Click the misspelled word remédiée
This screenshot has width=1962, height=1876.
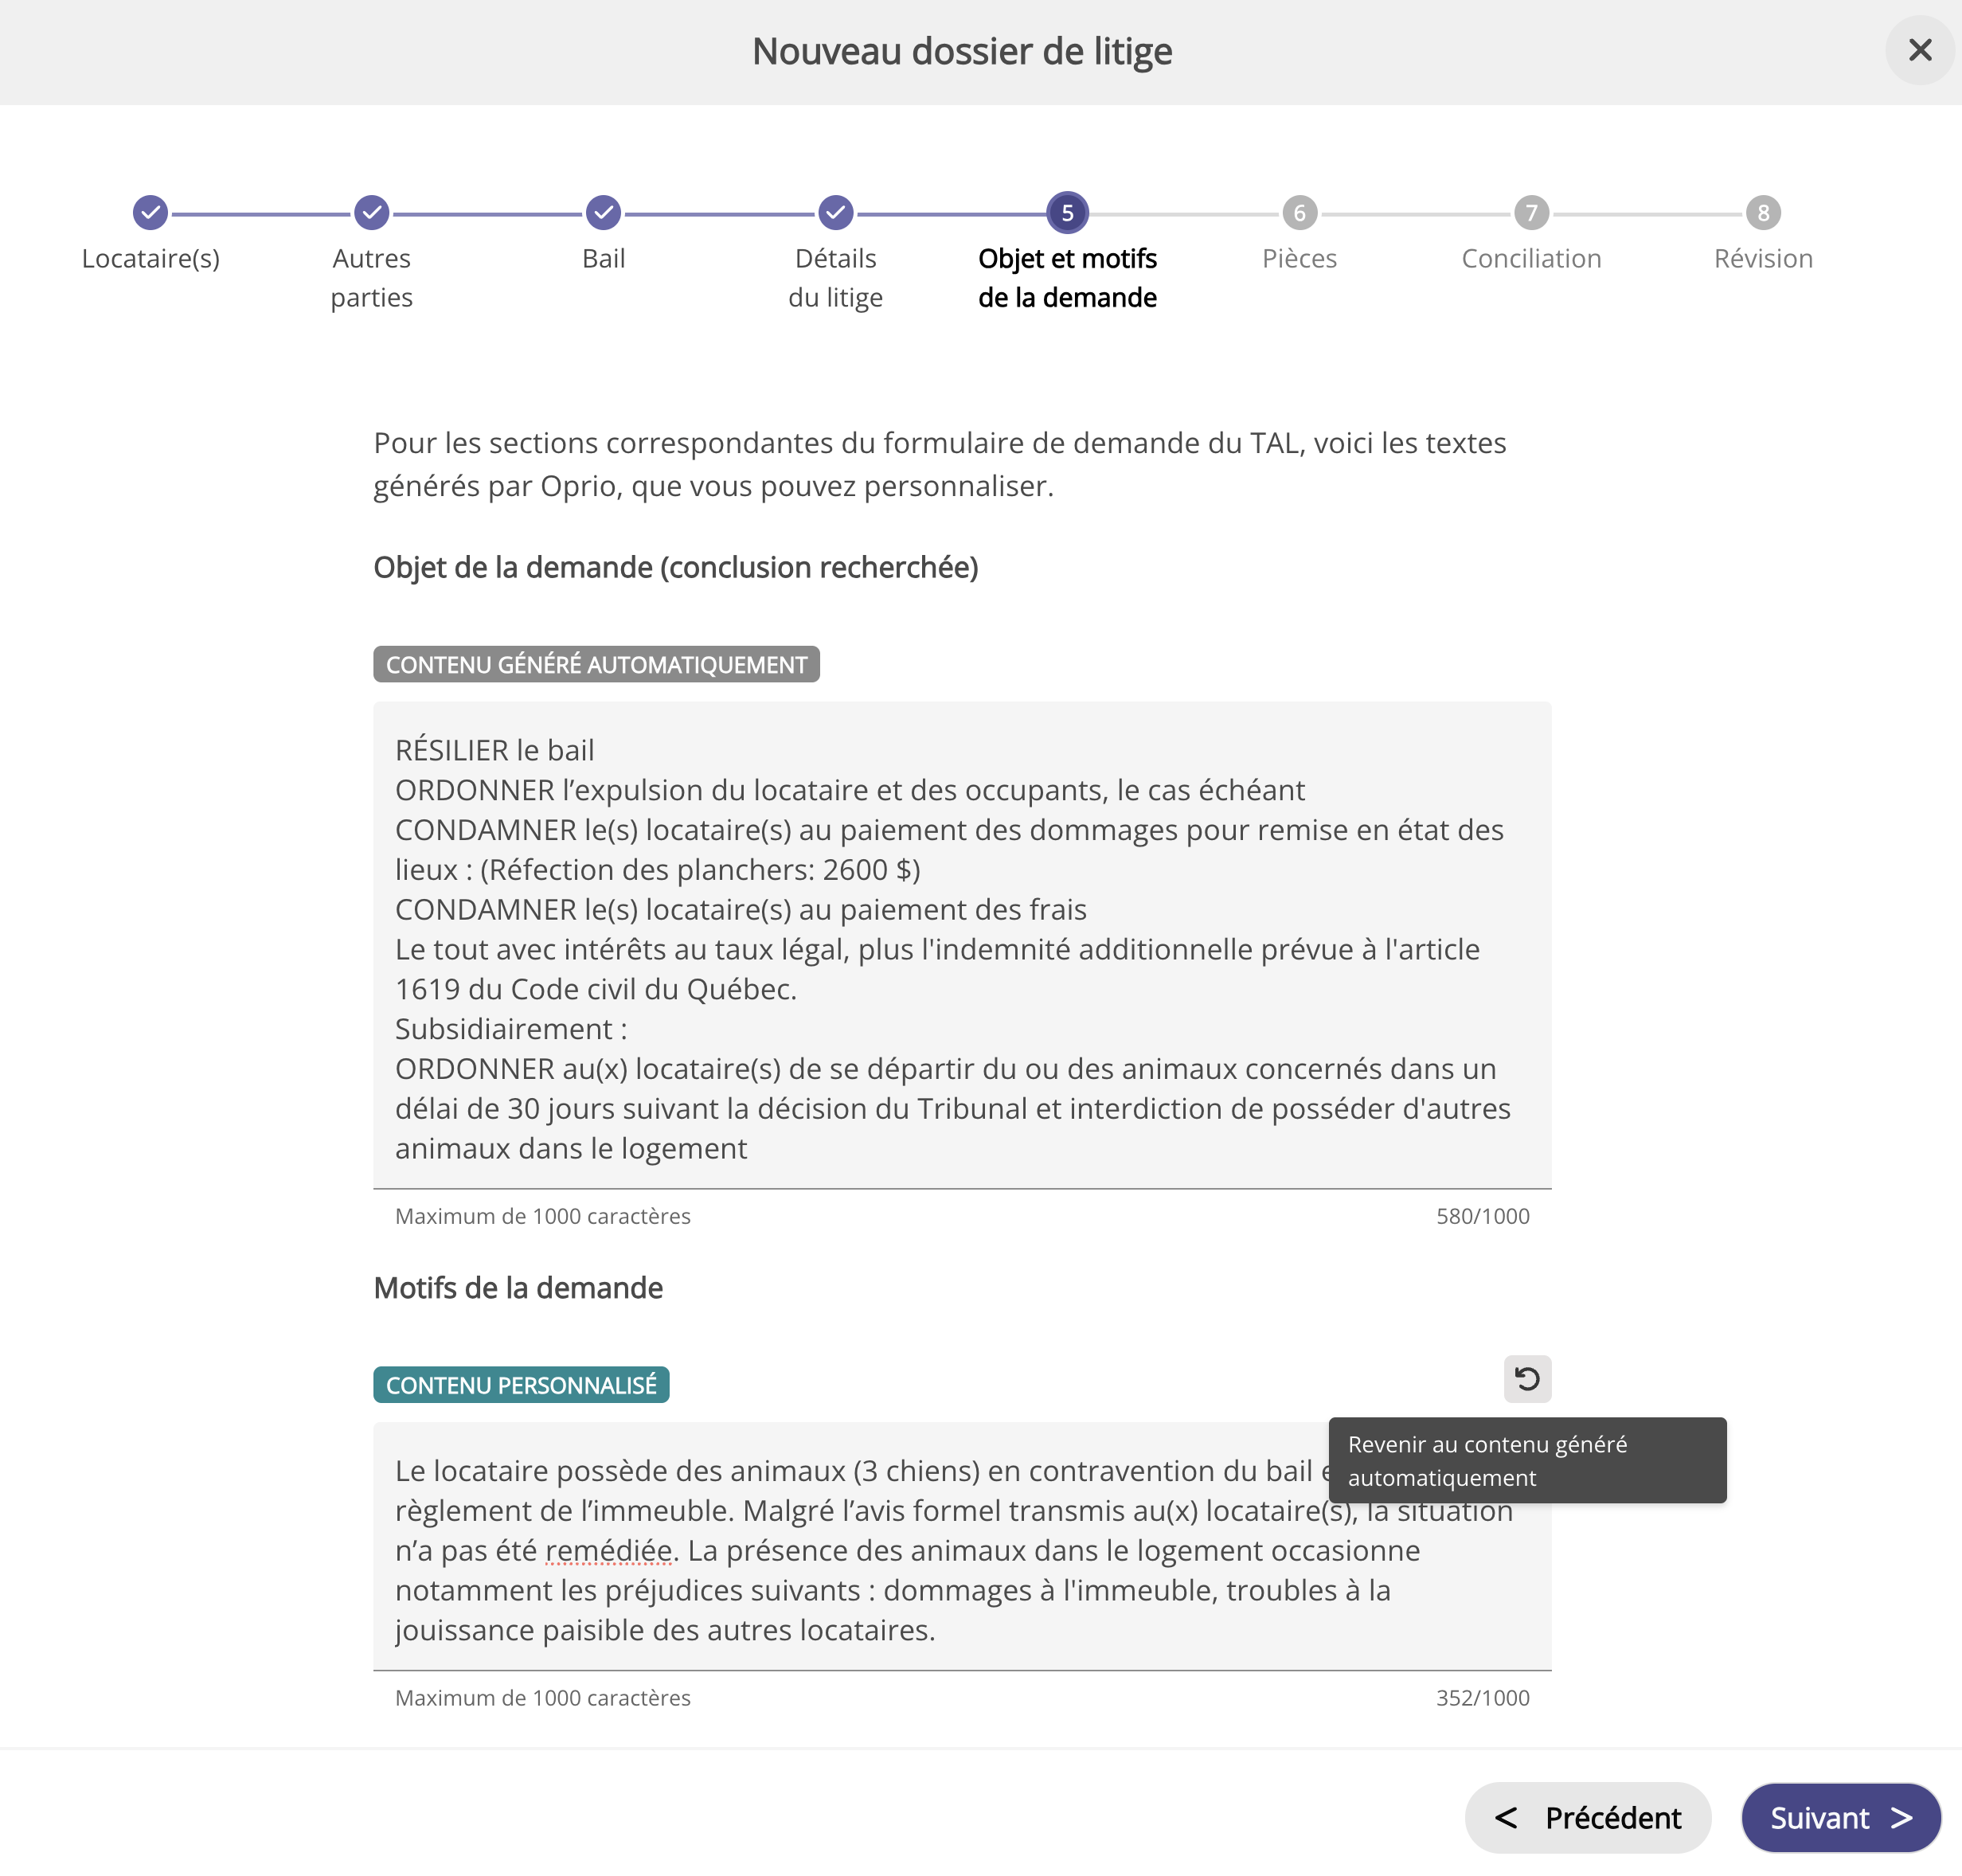608,1551
